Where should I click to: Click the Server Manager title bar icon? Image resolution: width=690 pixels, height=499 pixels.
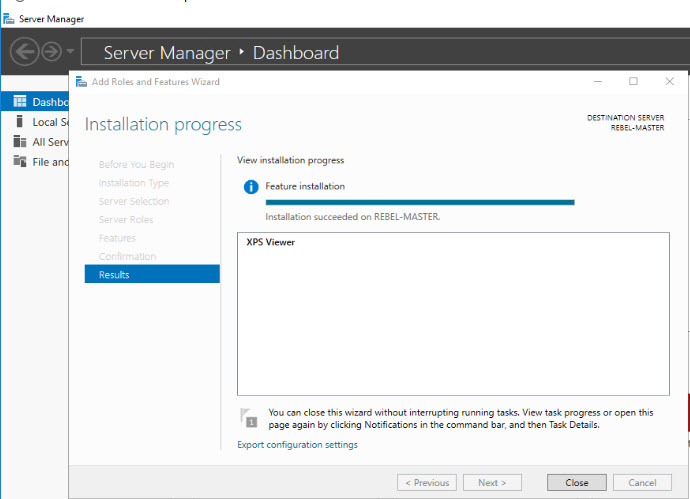(x=9, y=19)
